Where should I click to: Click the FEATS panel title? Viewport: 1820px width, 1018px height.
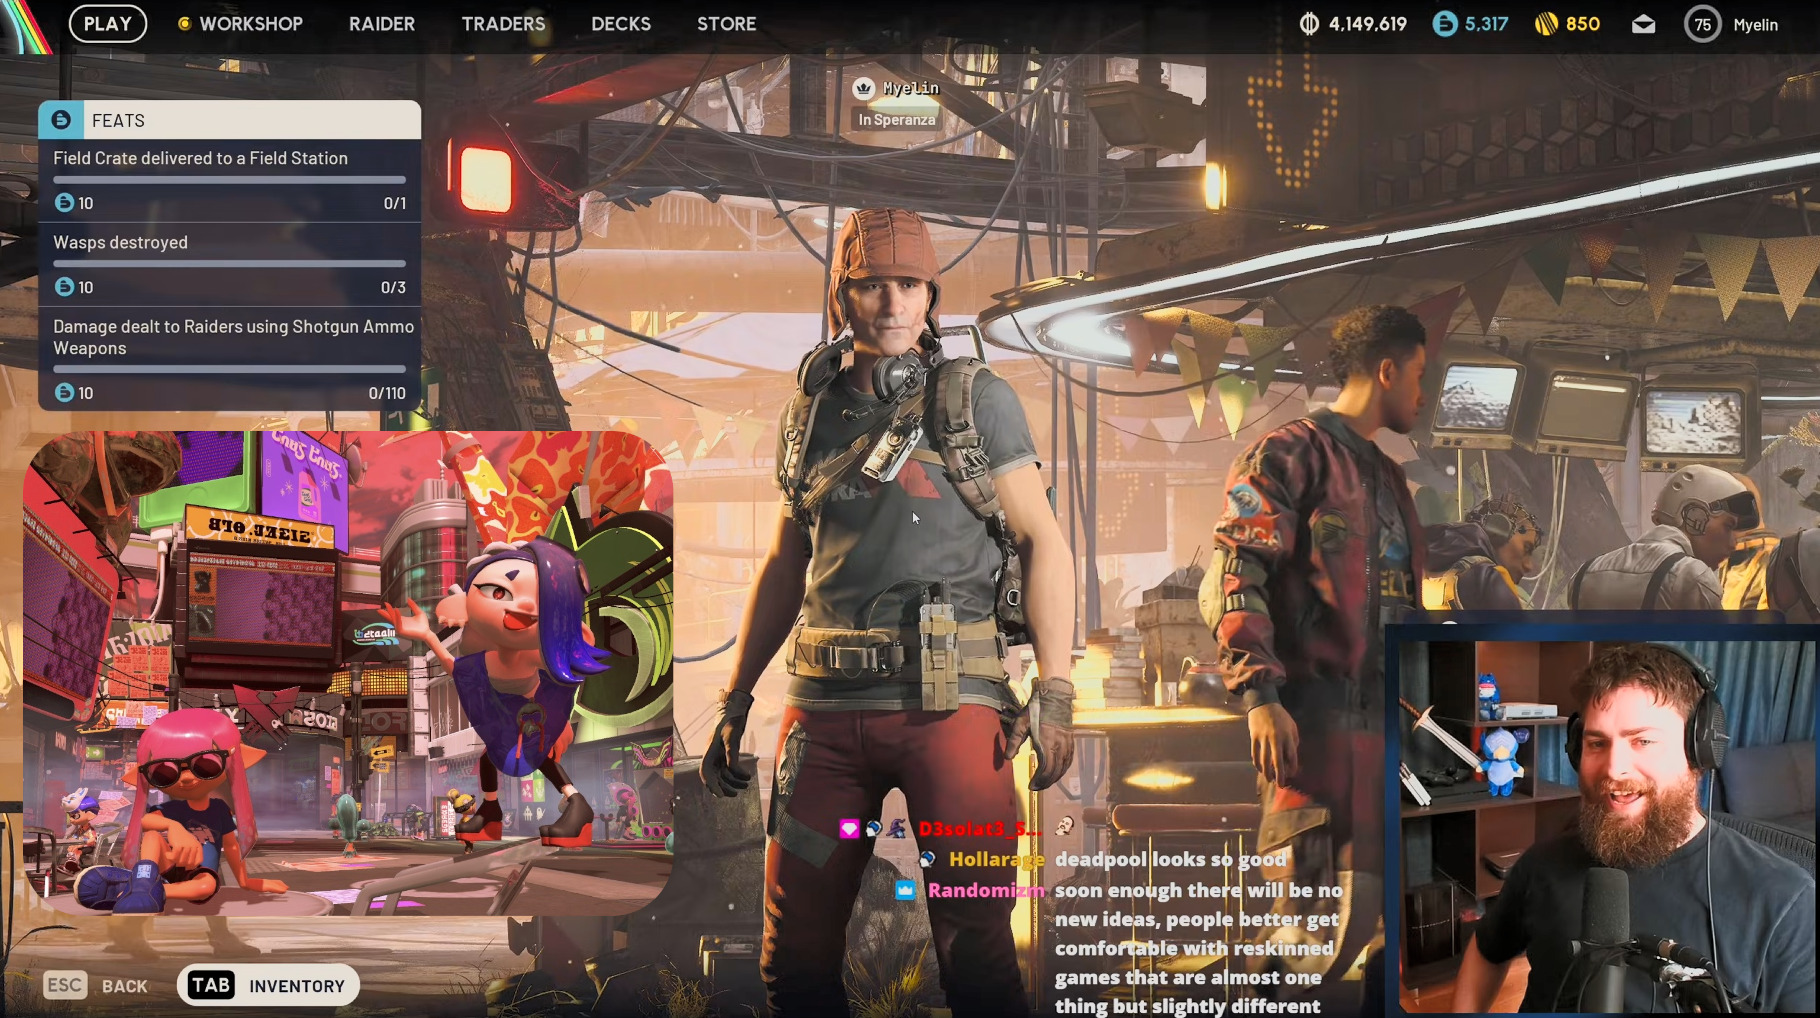pyautogui.click(x=118, y=121)
